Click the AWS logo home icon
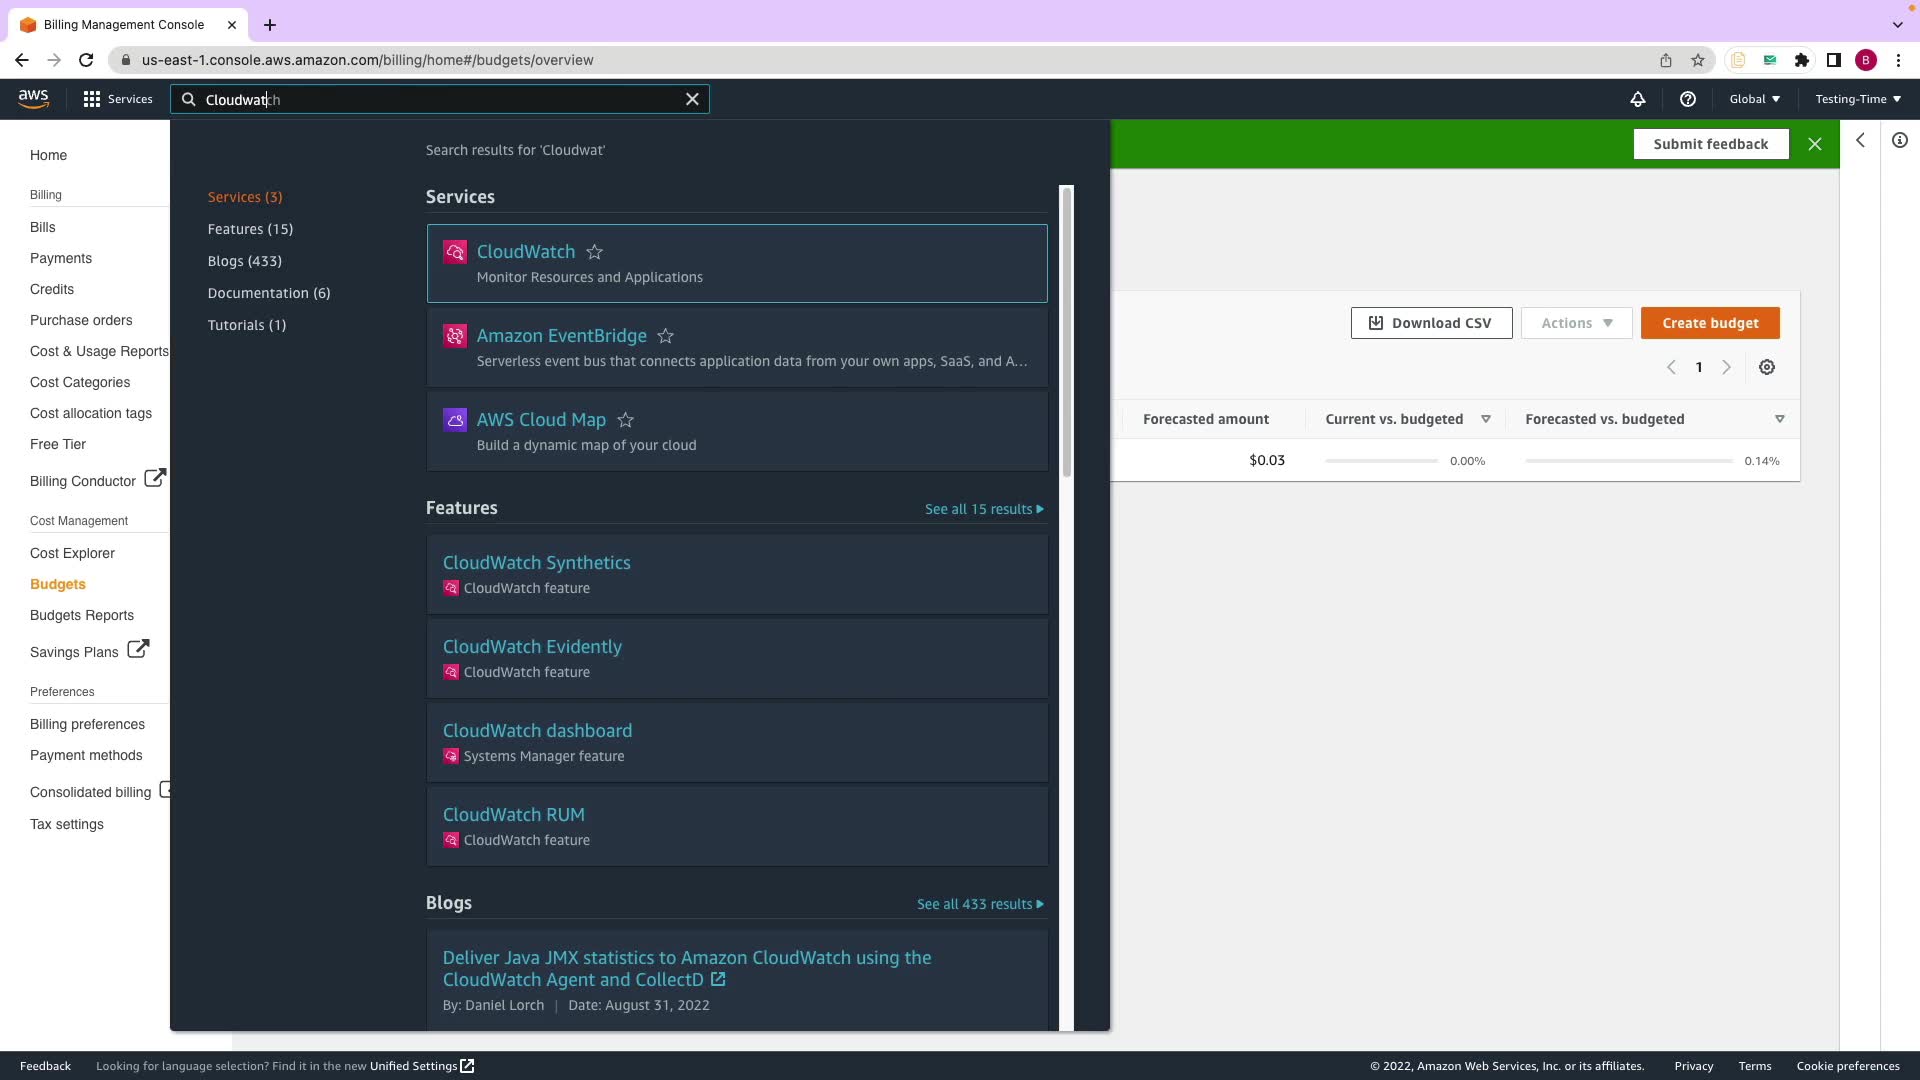The image size is (1920, 1080). (x=33, y=98)
